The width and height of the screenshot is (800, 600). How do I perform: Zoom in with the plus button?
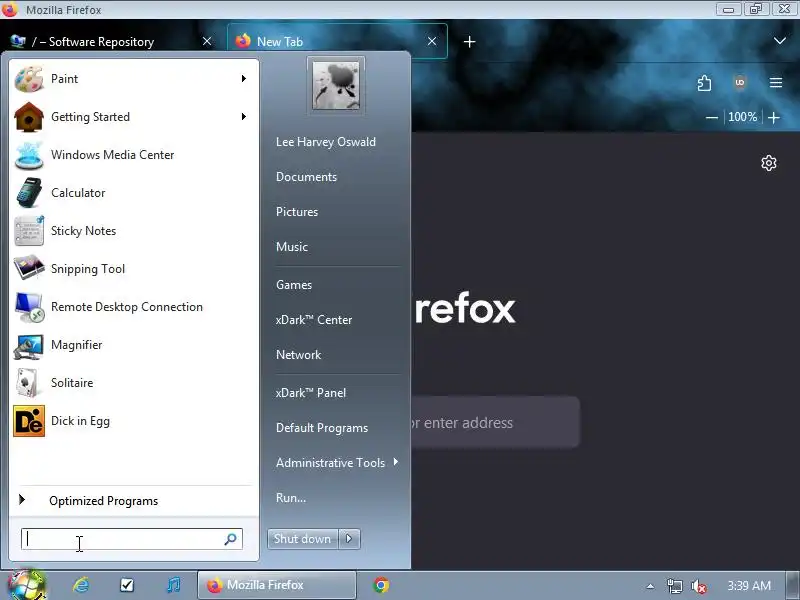[x=774, y=117]
